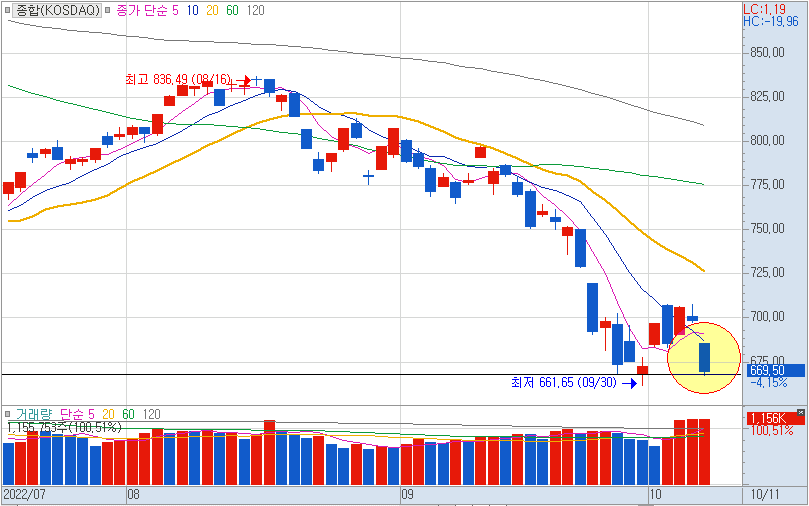Click the 최저 661.65 (09/30) low label
Image resolution: width=809 pixels, height=506 pixels.
[563, 382]
